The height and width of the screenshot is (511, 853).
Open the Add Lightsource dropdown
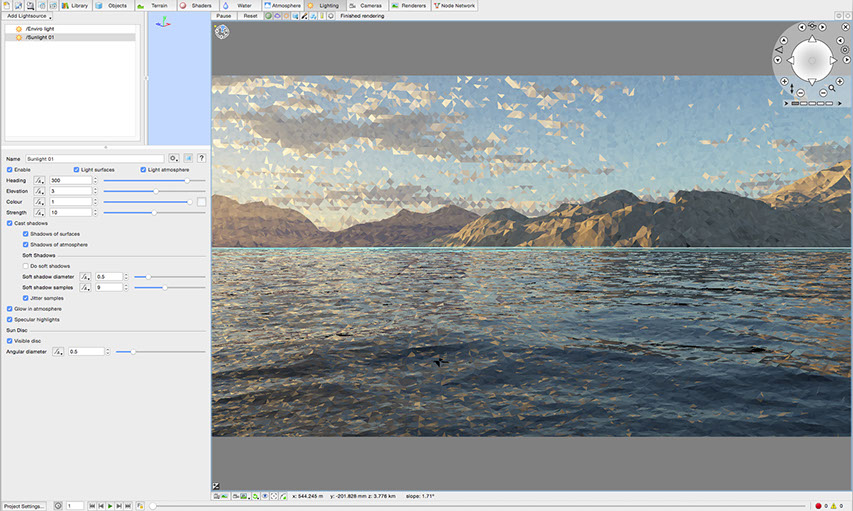[x=29, y=17]
